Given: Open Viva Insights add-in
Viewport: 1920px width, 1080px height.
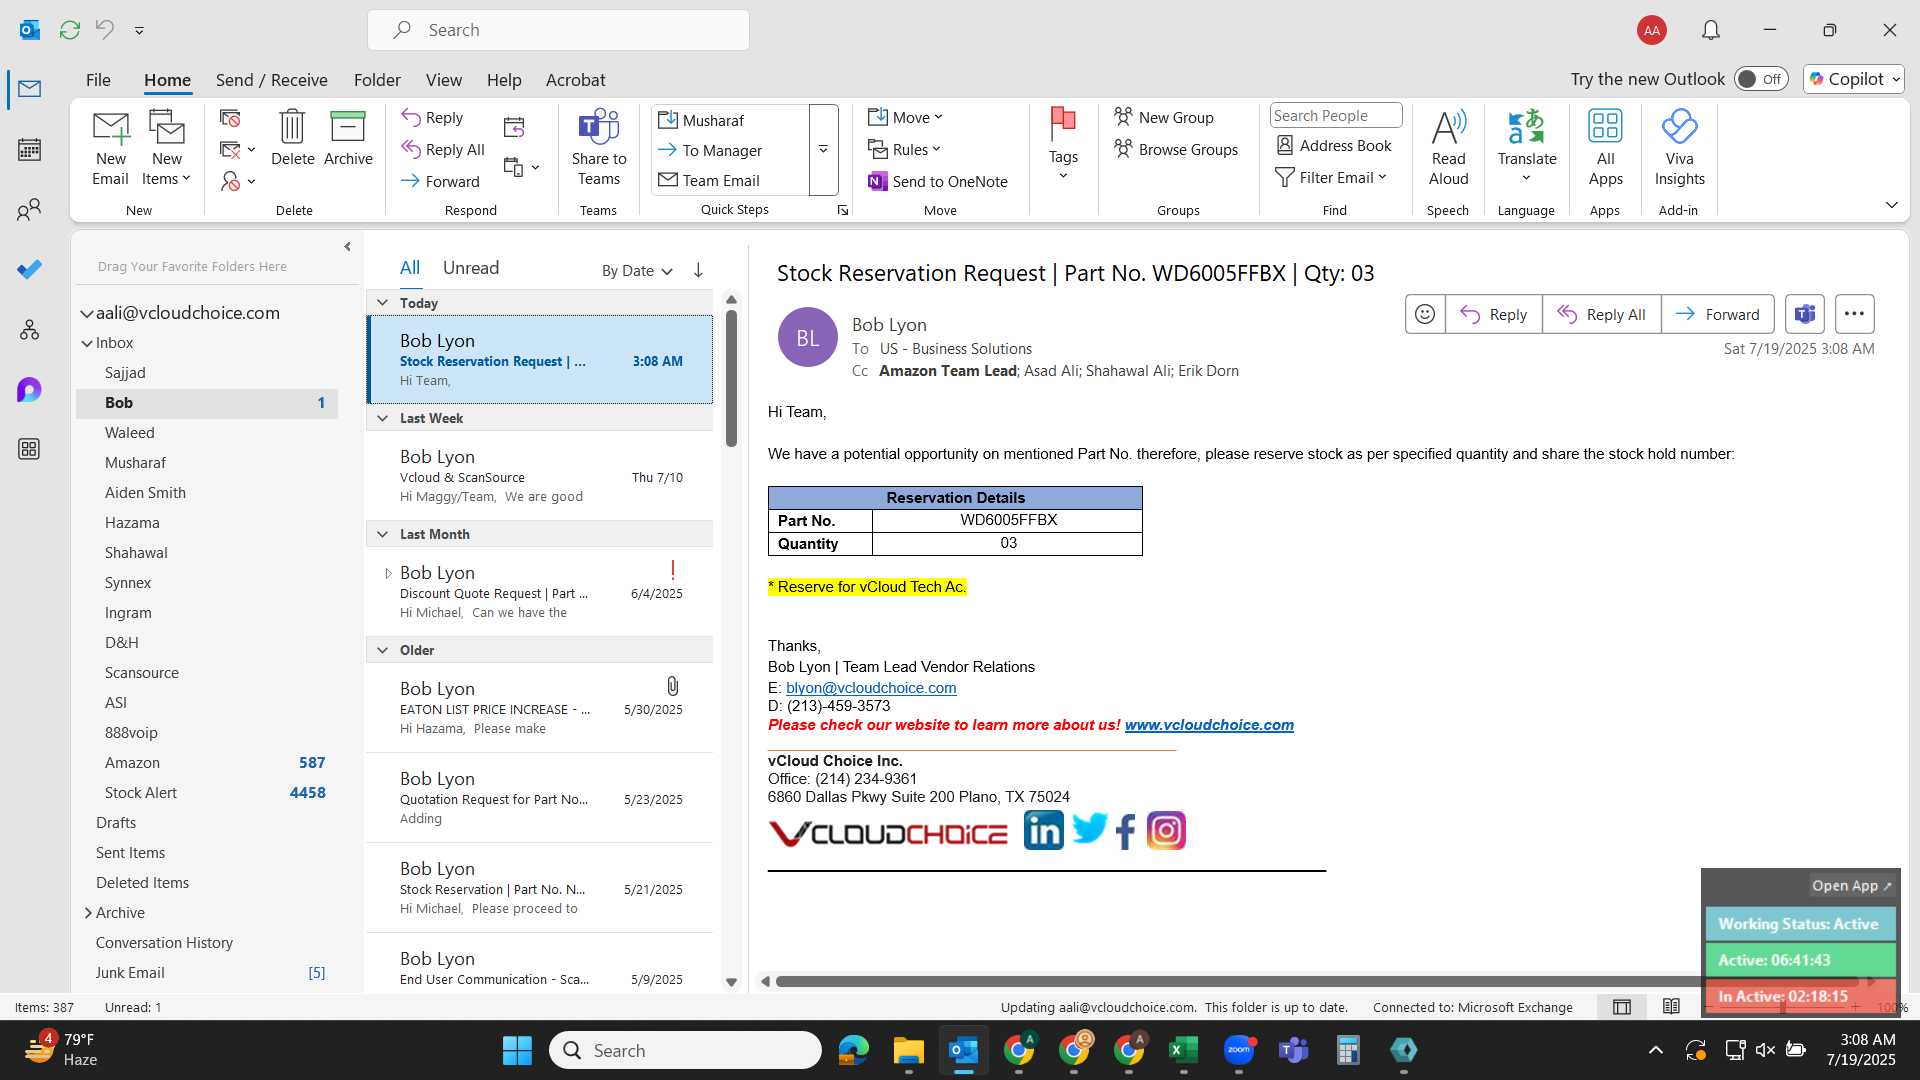Looking at the screenshot, I should [x=1679, y=149].
